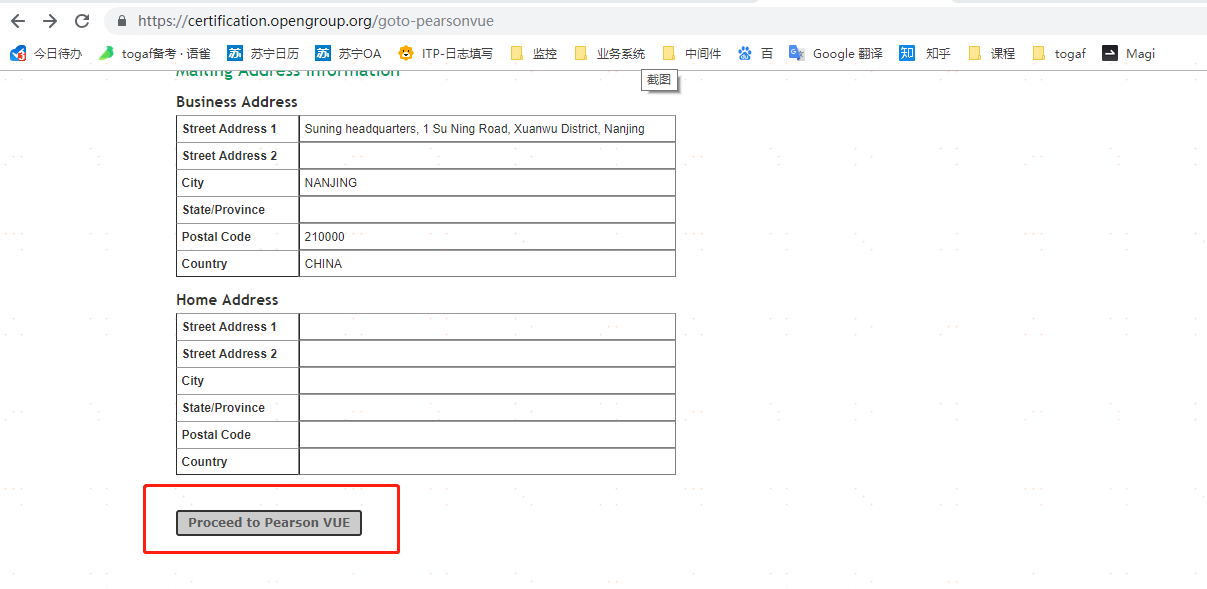Image resolution: width=1207 pixels, height=589 pixels.
Task: Open the 今日待办 bookmark
Action: click(x=46, y=54)
